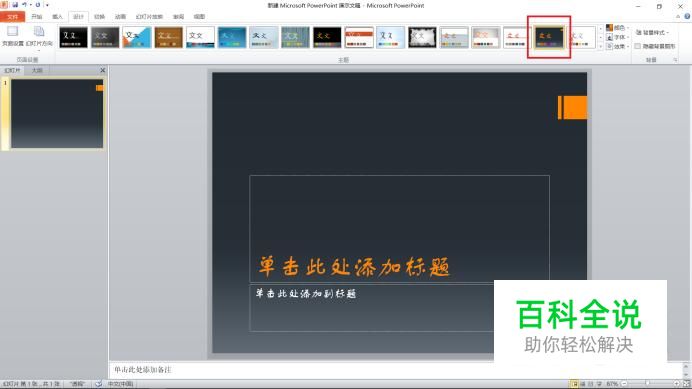Open the Page Setup (页面设置) icon
The height and width of the screenshot is (389, 692).
pyautogui.click(x=12, y=35)
